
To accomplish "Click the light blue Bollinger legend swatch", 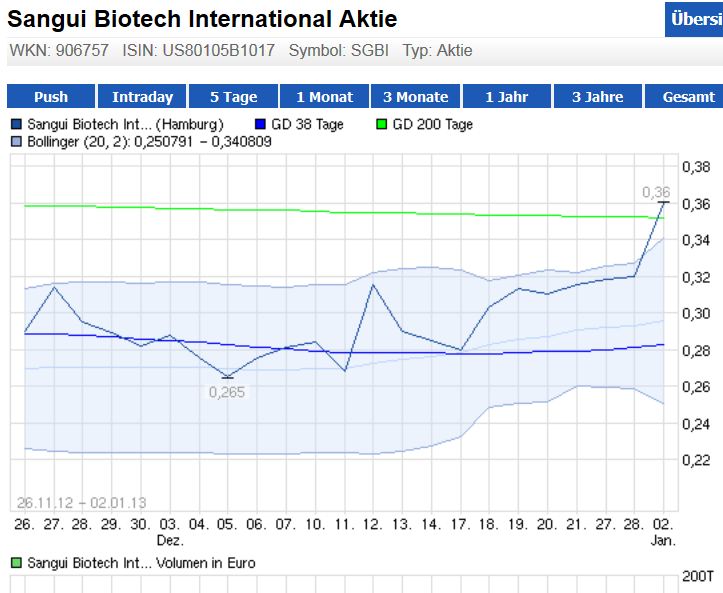I will pos(16,142).
